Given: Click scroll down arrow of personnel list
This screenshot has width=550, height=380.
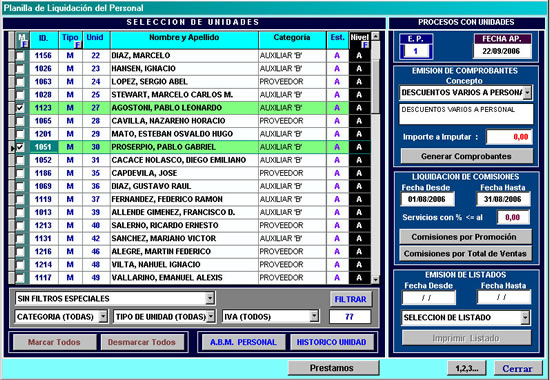Looking at the screenshot, I should click(x=375, y=280).
